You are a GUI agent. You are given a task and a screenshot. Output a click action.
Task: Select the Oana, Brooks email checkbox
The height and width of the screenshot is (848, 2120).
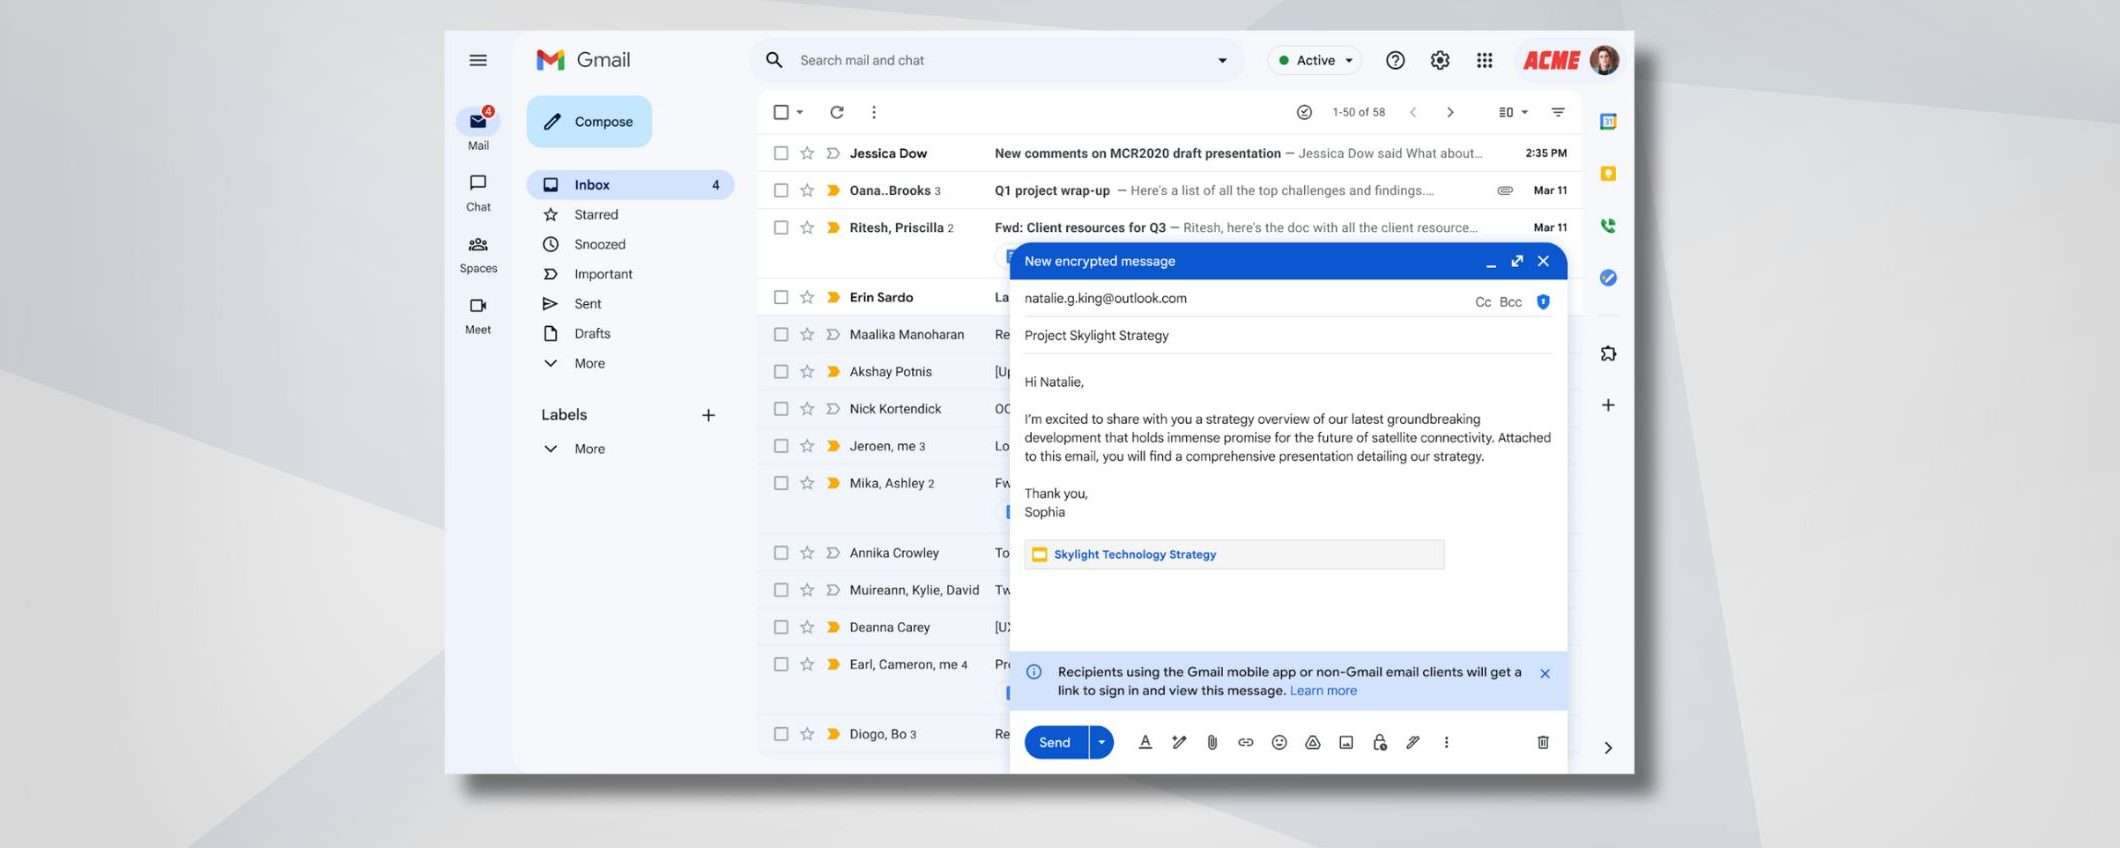pos(781,190)
